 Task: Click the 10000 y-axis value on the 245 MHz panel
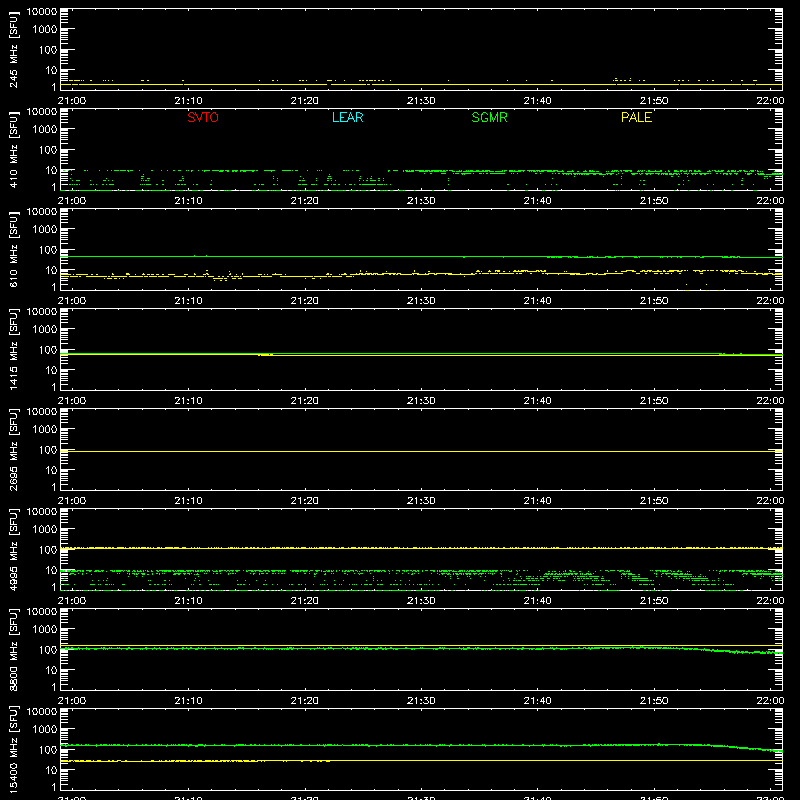(x=42, y=12)
